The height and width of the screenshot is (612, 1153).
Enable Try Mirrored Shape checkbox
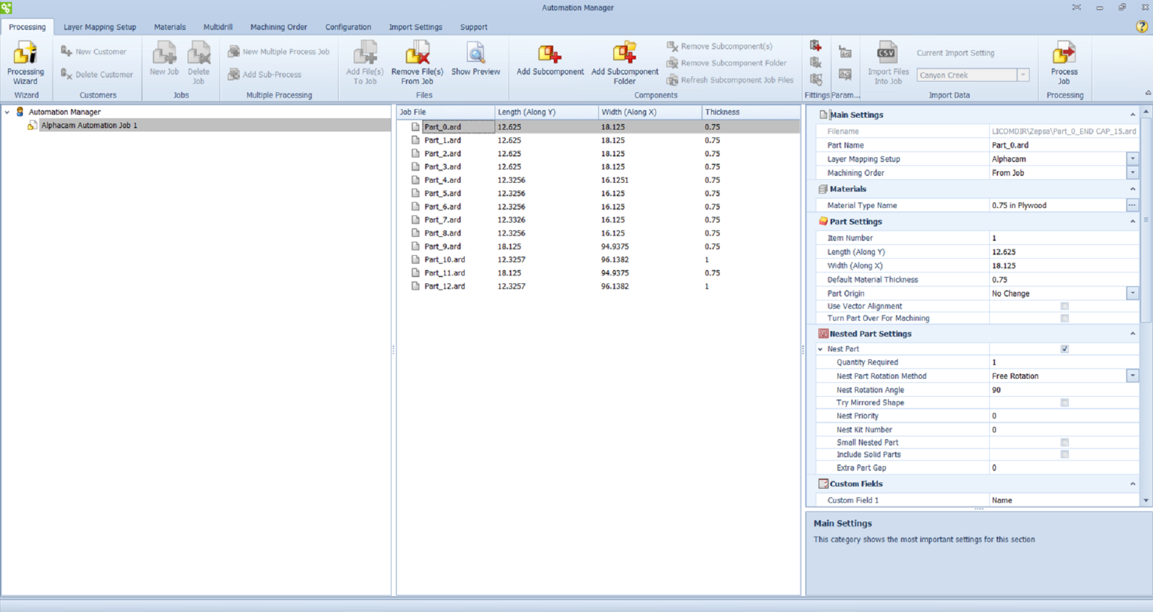(1064, 403)
